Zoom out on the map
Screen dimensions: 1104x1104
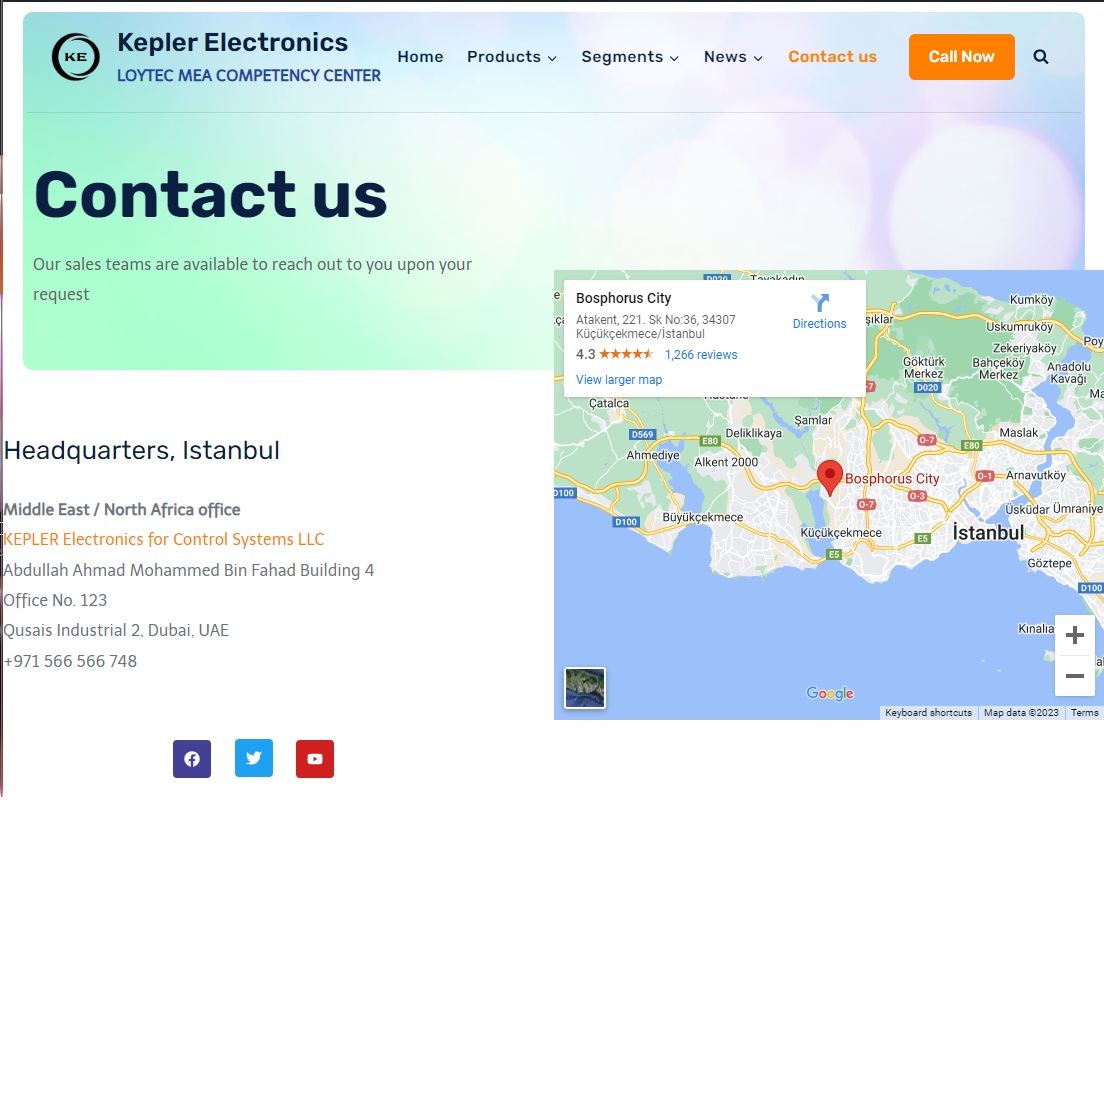tap(1075, 677)
